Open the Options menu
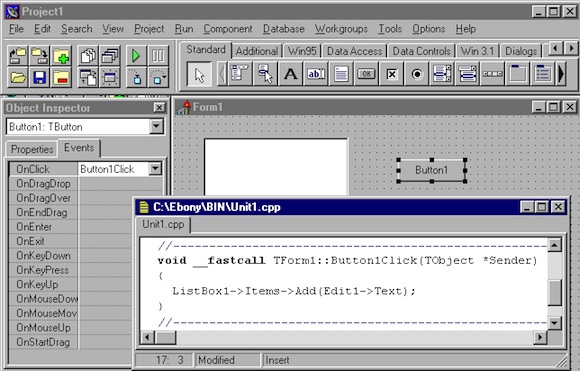The image size is (580, 371). 429,29
